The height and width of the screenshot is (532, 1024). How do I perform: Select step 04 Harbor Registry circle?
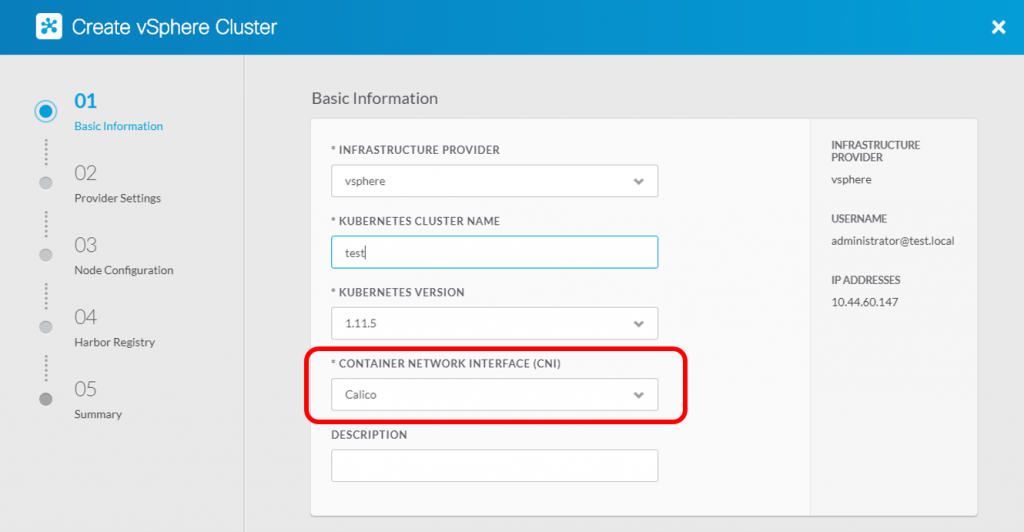click(x=46, y=327)
